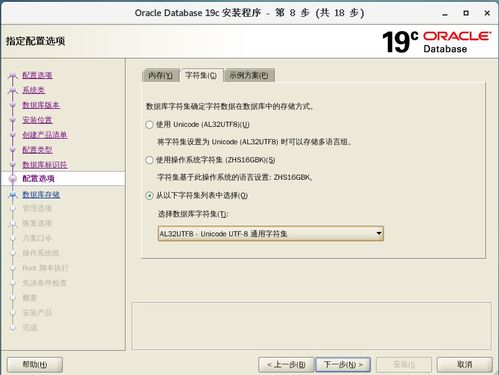Click the text 字符集基于此操作系统的语言设置: ZHS16GBK
499x375 pixels.
pyautogui.click(x=235, y=178)
